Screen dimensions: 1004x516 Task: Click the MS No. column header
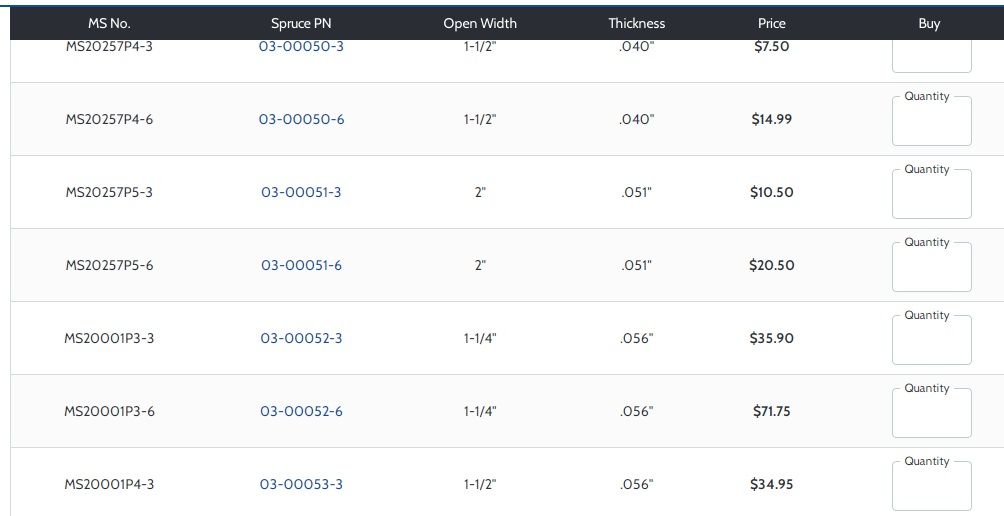point(109,23)
